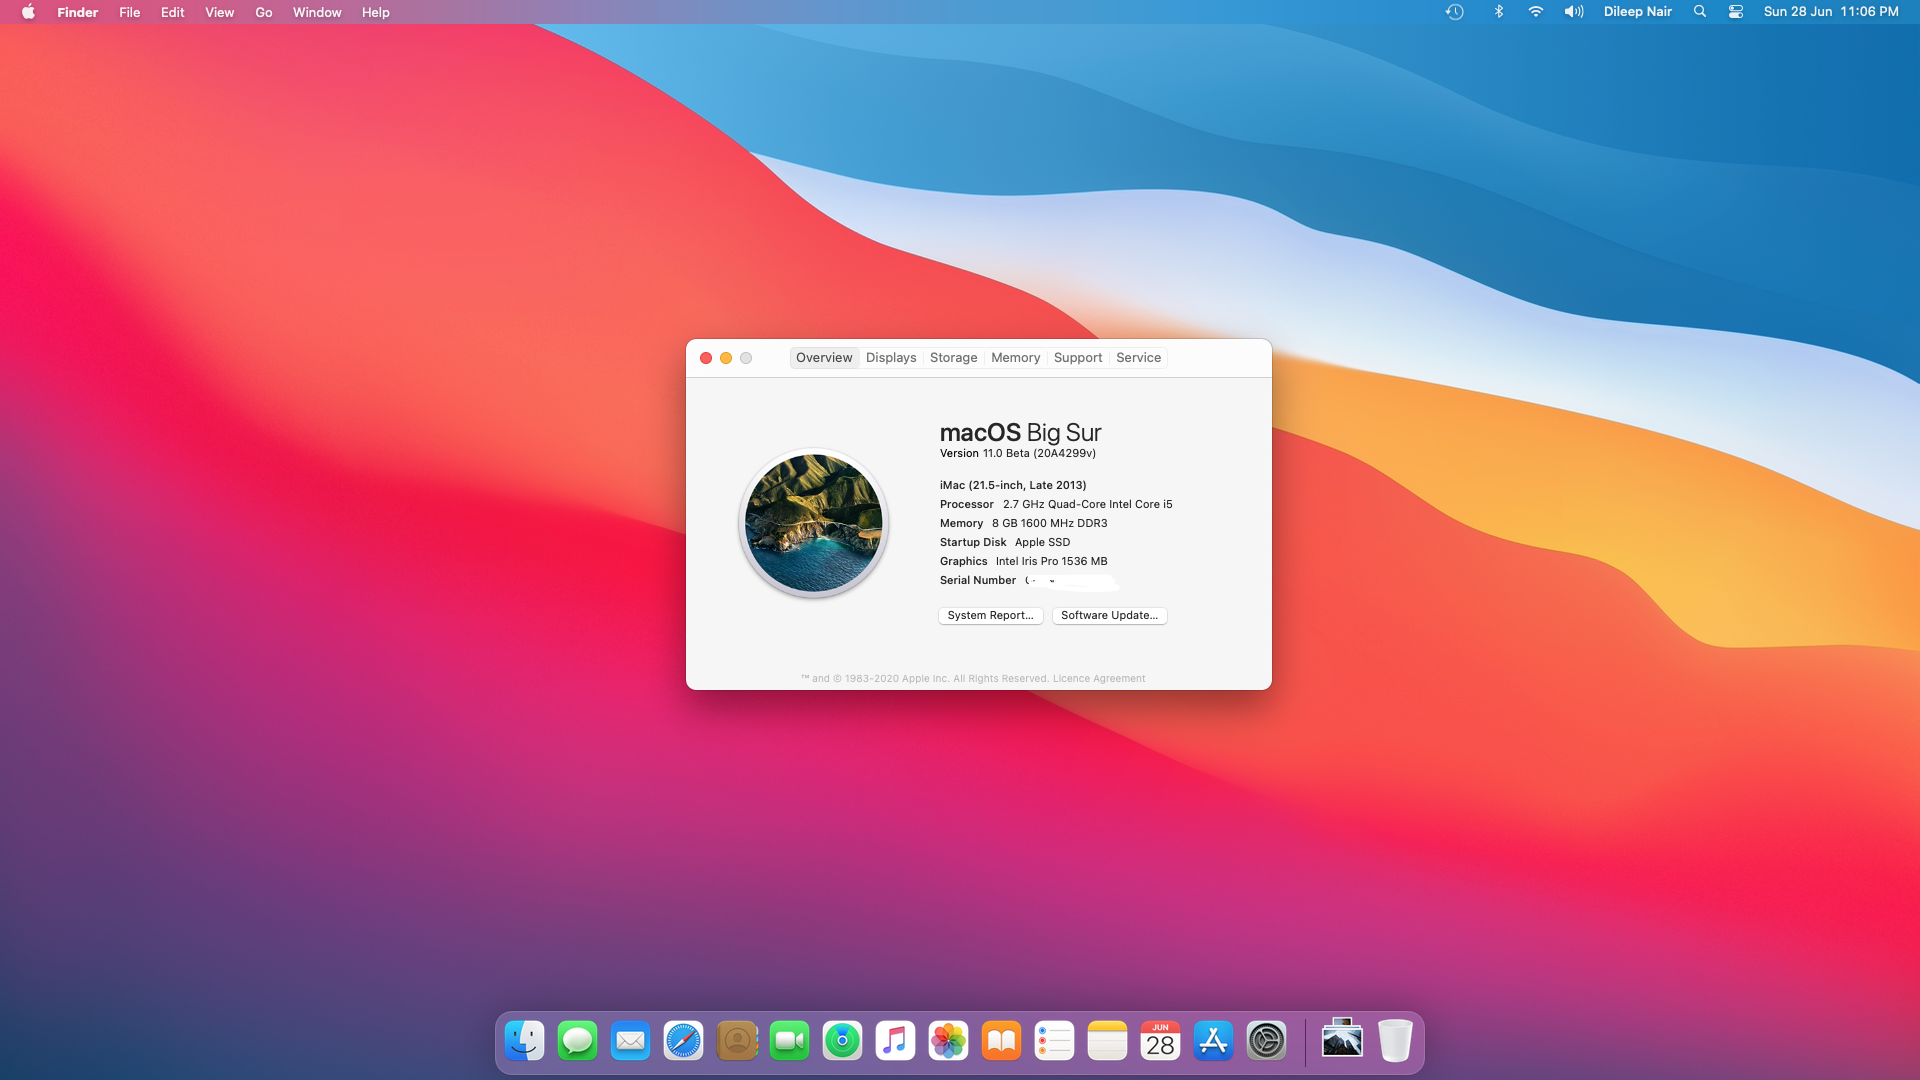Screen dimensions: 1920x1080
Task: Click the Time Machine menu bar icon
Action: (1455, 12)
